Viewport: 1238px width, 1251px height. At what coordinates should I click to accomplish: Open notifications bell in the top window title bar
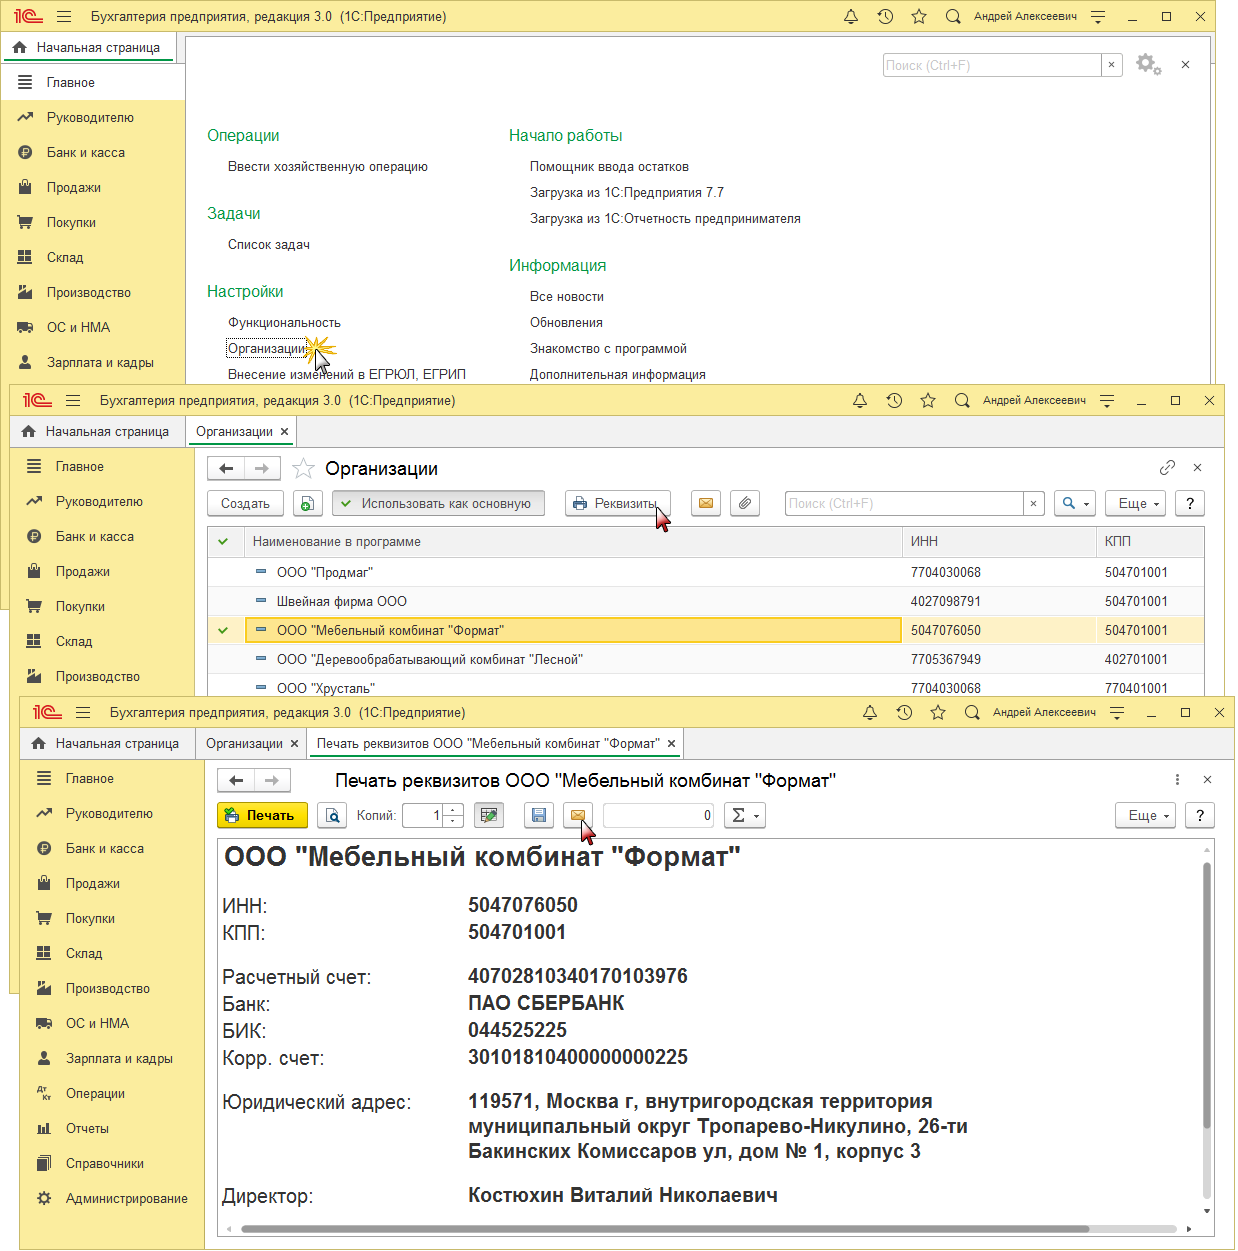[x=851, y=16]
